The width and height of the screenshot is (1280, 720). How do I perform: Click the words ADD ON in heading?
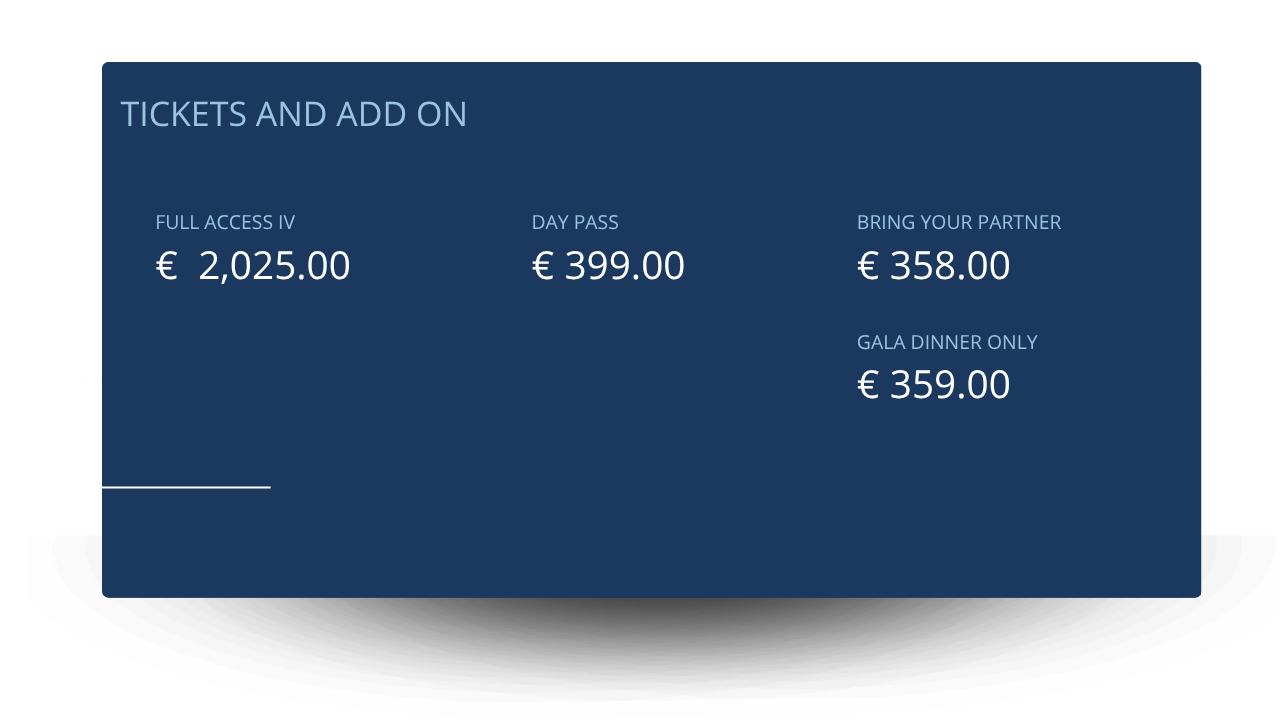tap(402, 114)
